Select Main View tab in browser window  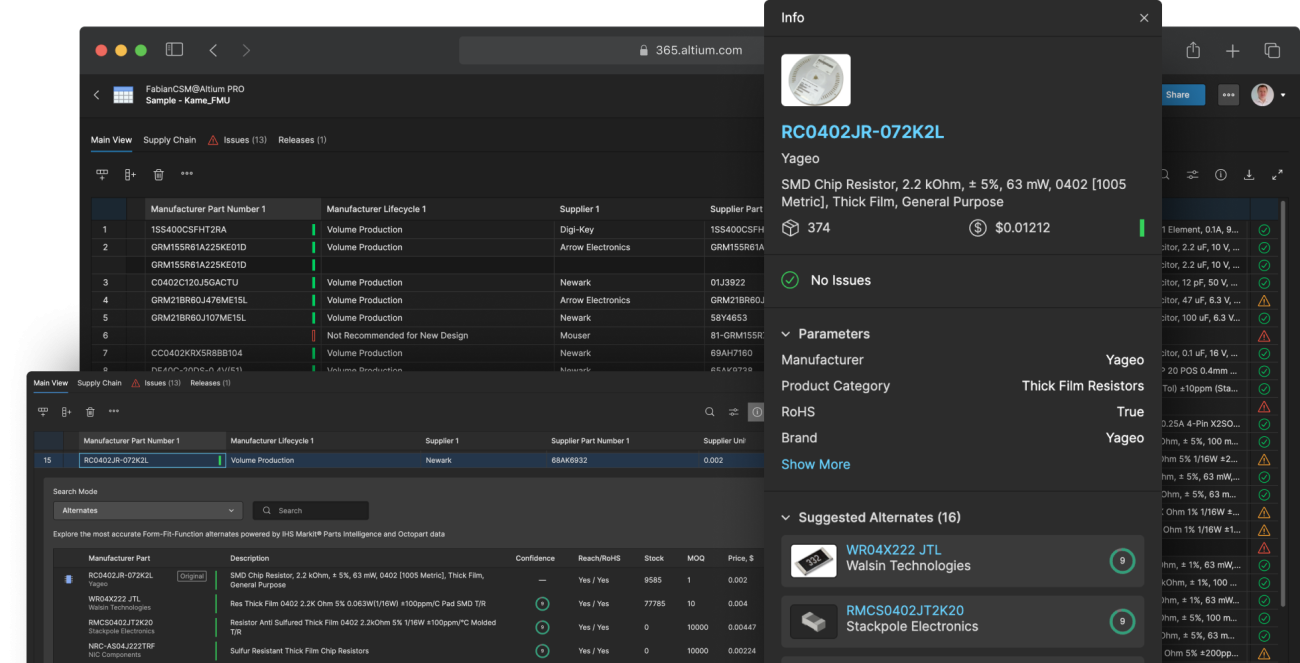click(111, 140)
